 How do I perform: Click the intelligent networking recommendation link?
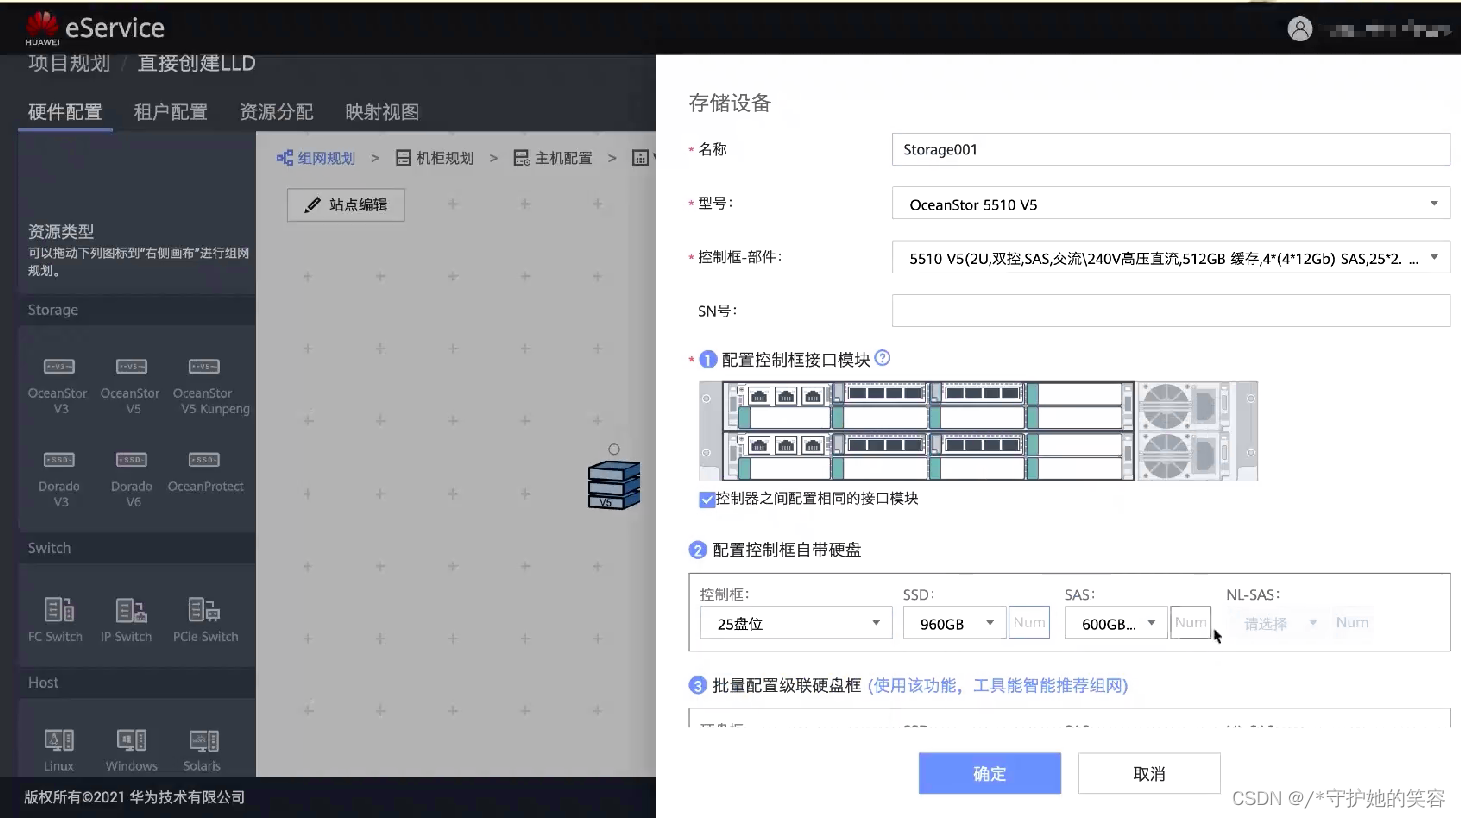tap(998, 685)
